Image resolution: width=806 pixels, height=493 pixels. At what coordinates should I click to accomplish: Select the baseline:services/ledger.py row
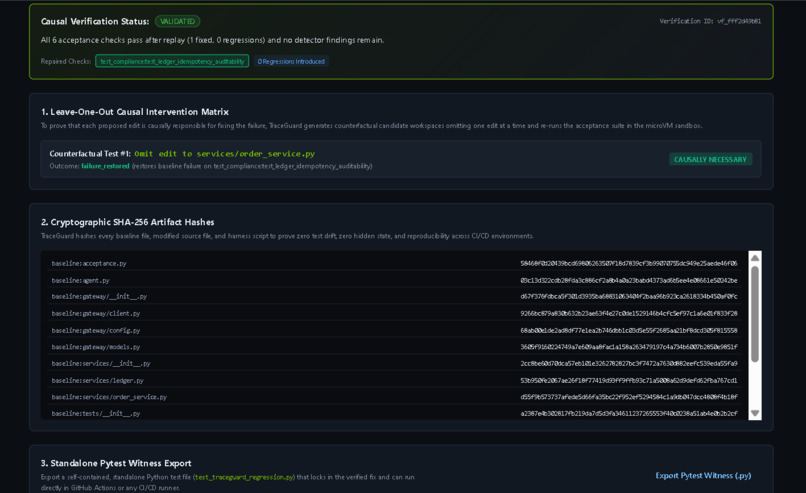(394, 380)
